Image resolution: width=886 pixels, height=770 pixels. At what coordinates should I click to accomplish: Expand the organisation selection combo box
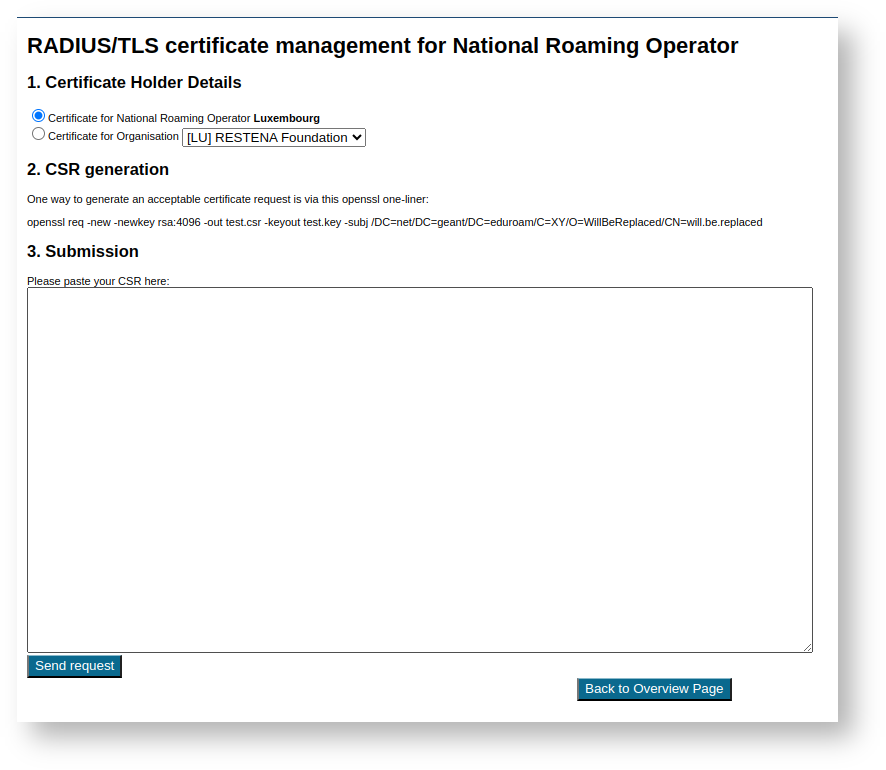[x=273, y=137]
